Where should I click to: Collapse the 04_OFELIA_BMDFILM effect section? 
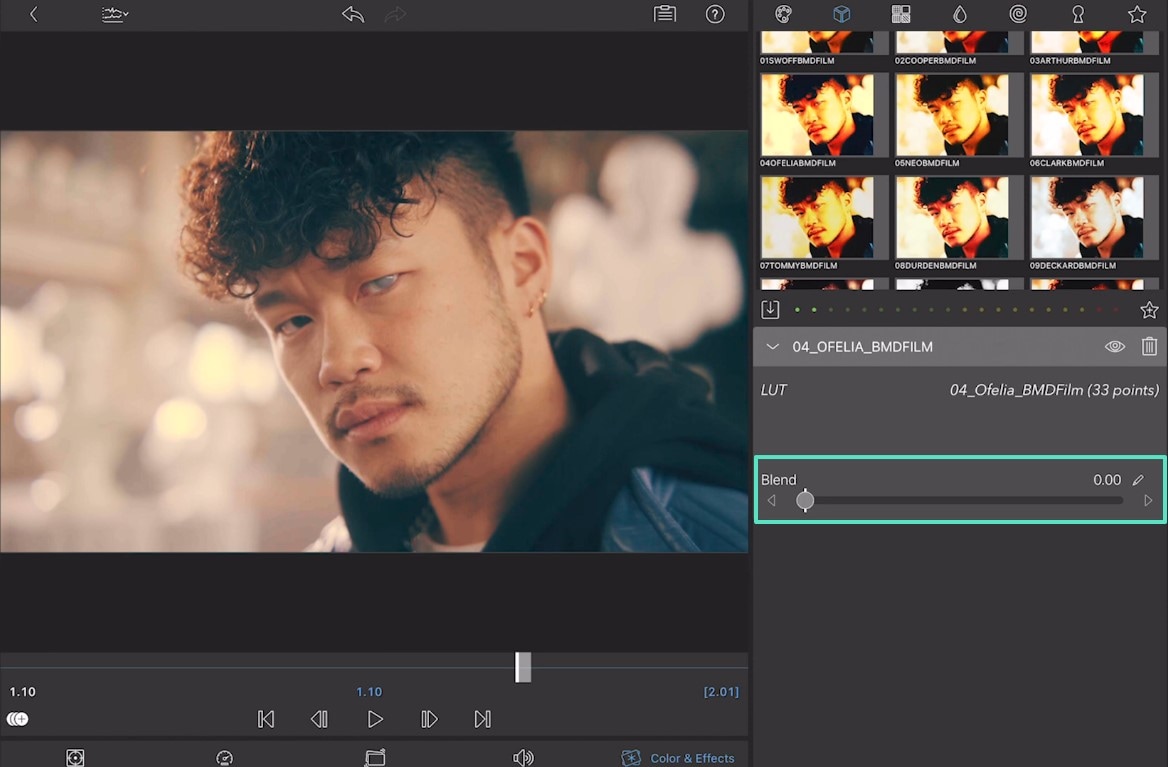(x=772, y=346)
